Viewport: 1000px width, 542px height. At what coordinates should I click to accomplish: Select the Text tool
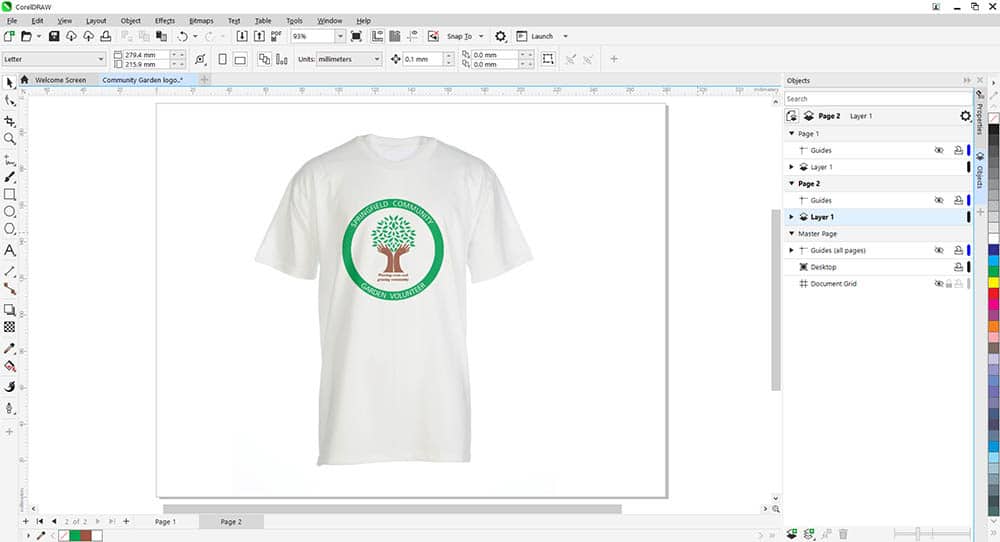pos(10,250)
